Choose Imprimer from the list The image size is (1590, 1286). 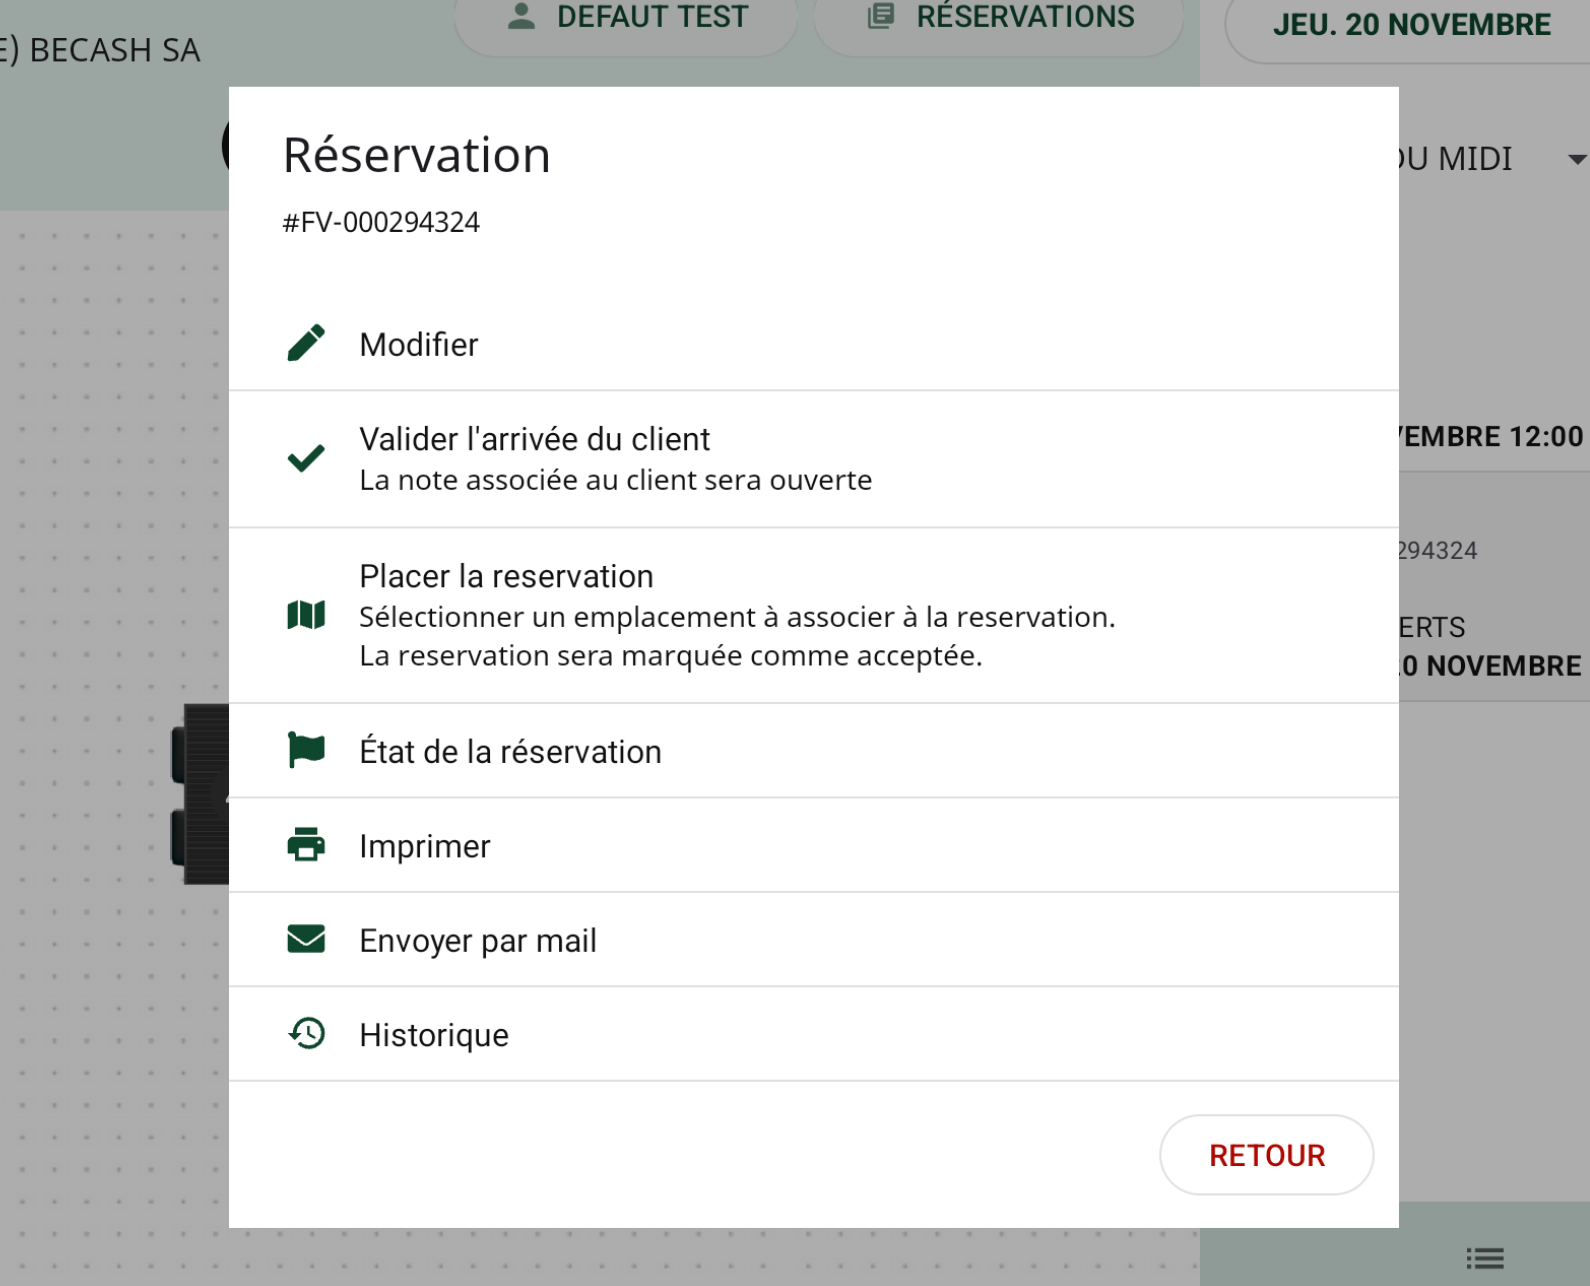point(425,847)
